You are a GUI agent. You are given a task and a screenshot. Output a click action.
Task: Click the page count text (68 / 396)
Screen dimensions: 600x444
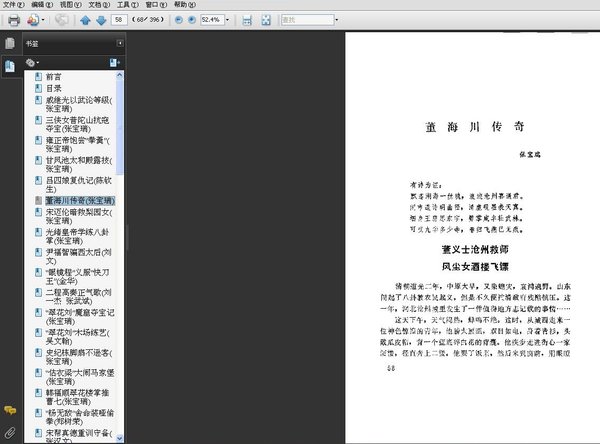pos(148,20)
